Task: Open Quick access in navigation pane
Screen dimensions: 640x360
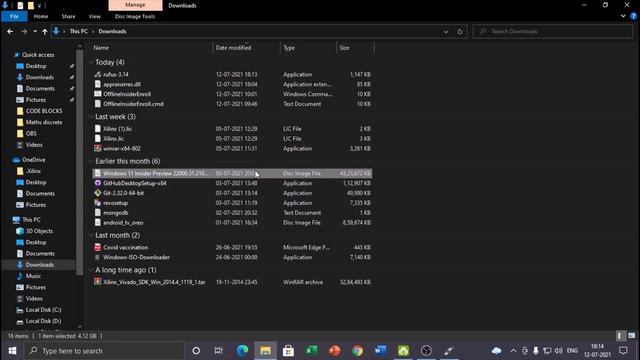Action: [x=38, y=55]
